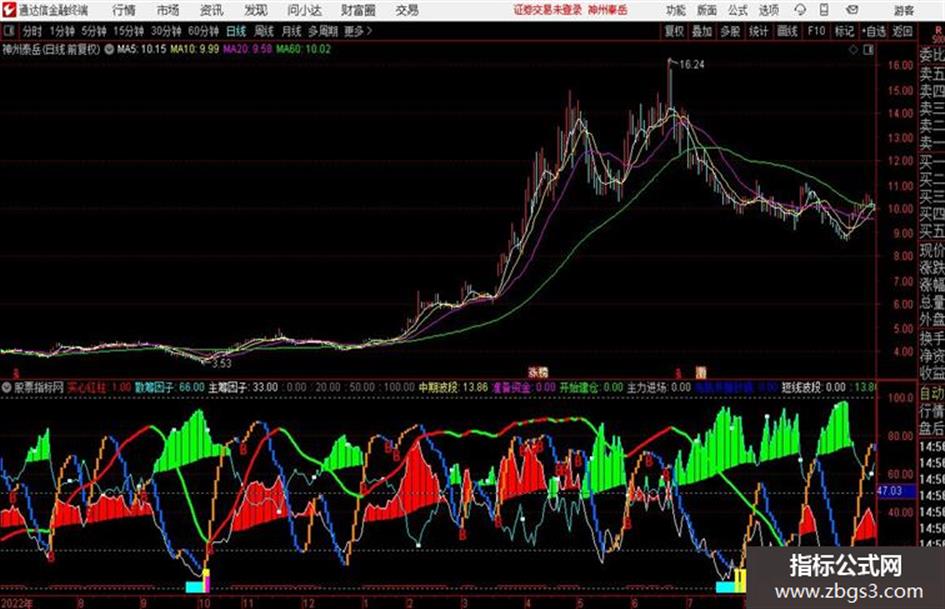Expand the 股票指标网 sub-indicator dropdown arrow

pyautogui.click(x=7, y=387)
